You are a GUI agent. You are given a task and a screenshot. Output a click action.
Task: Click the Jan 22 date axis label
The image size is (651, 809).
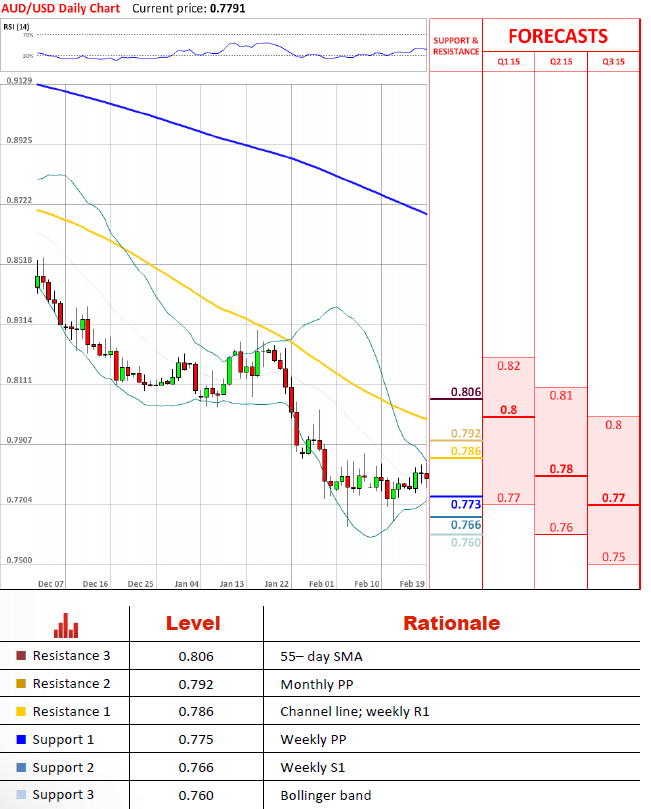pos(276,584)
